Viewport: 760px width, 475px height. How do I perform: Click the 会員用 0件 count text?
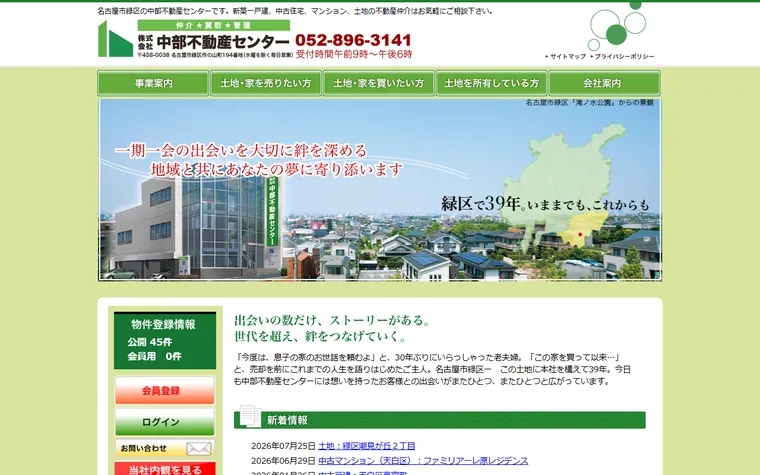[155, 357]
